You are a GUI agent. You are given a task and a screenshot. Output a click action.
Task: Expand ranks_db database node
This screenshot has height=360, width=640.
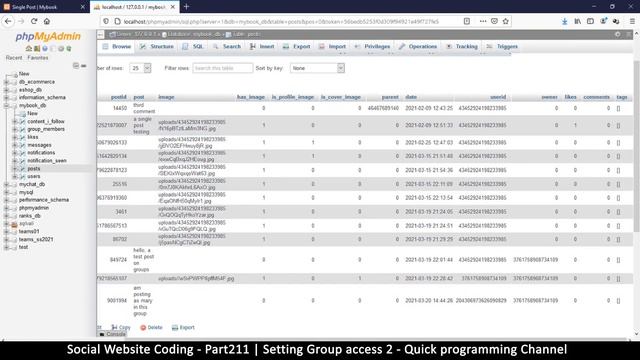pyautogui.click(x=6, y=216)
